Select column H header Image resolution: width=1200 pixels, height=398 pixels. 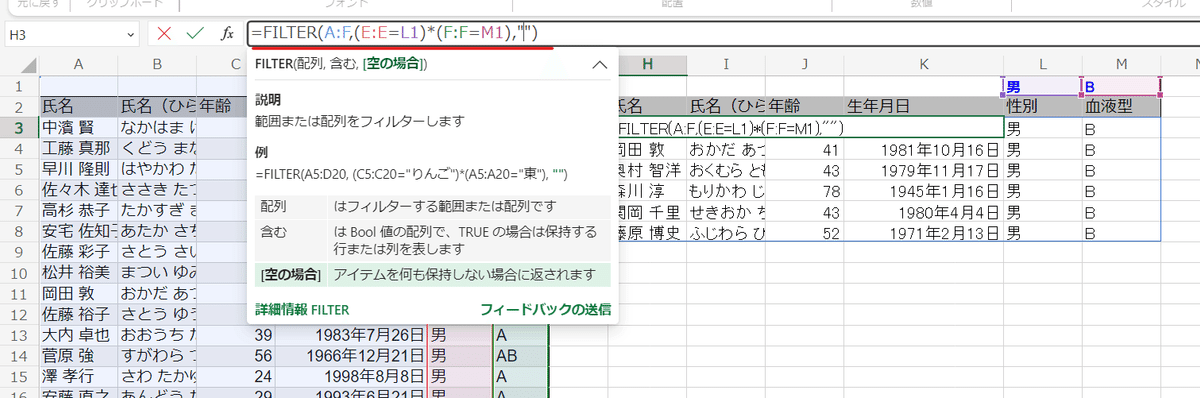[x=648, y=64]
